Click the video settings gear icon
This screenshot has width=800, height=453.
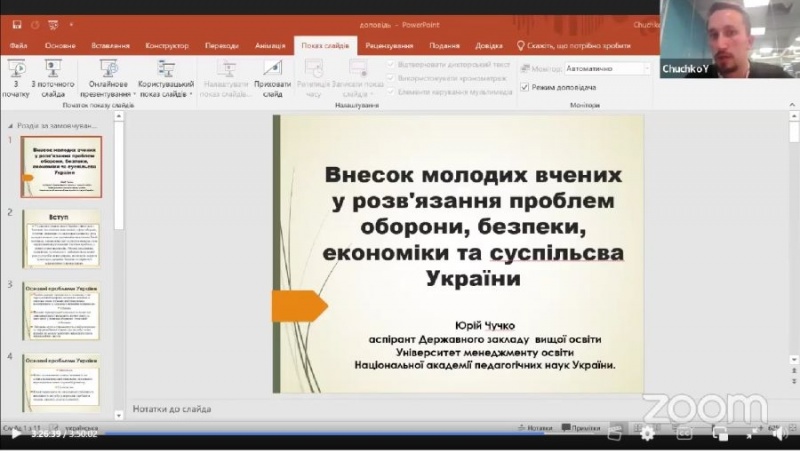point(647,433)
